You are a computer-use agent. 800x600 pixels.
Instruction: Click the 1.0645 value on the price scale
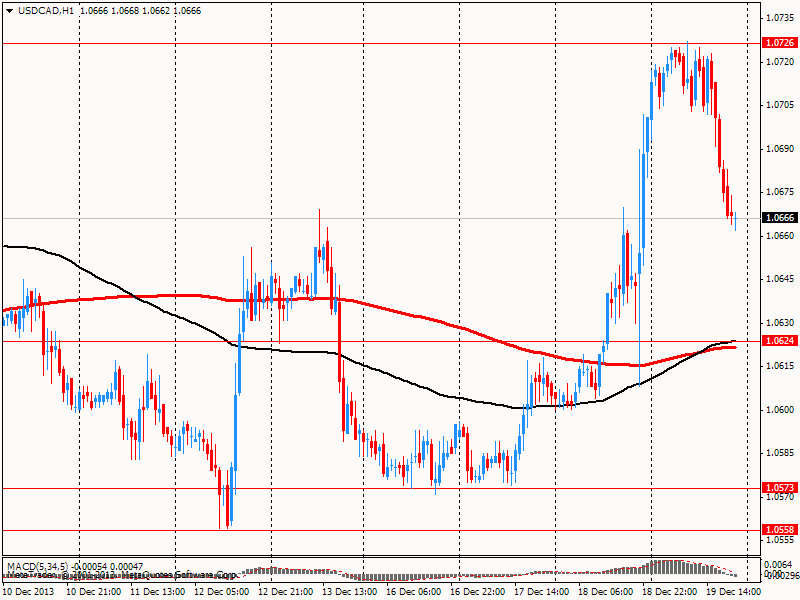click(780, 279)
